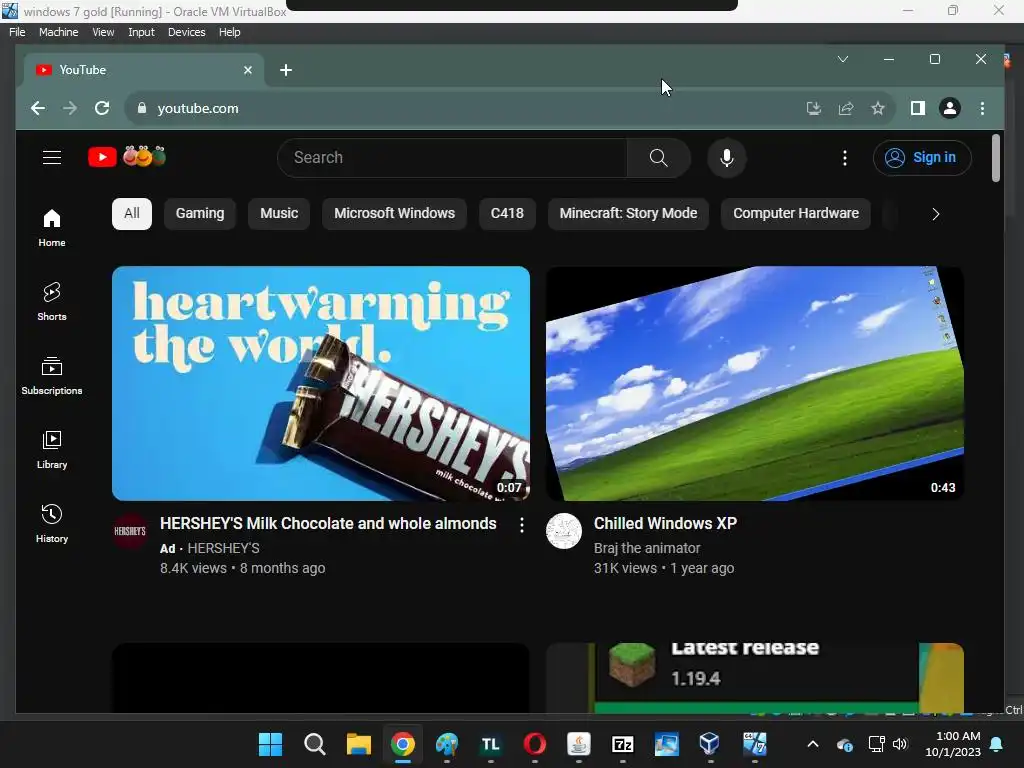
Task: View site info via the lock icon
Action: pos(142,108)
